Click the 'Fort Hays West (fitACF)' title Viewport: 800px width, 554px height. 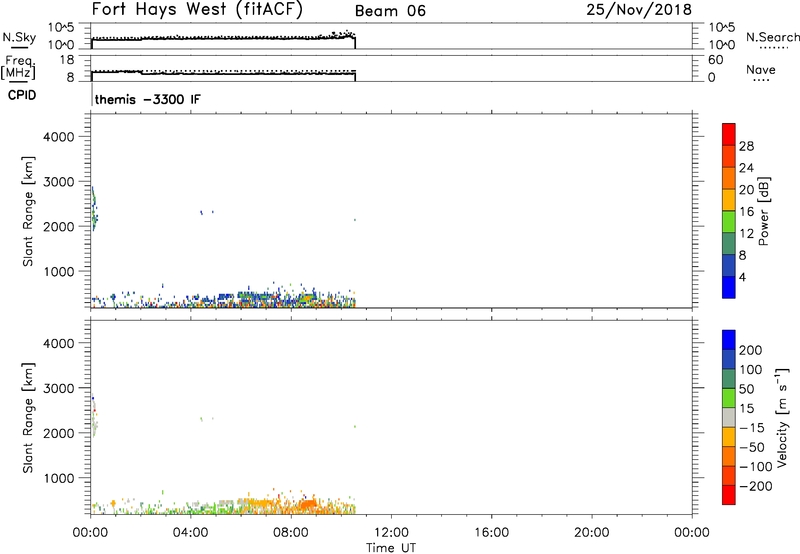(197, 10)
